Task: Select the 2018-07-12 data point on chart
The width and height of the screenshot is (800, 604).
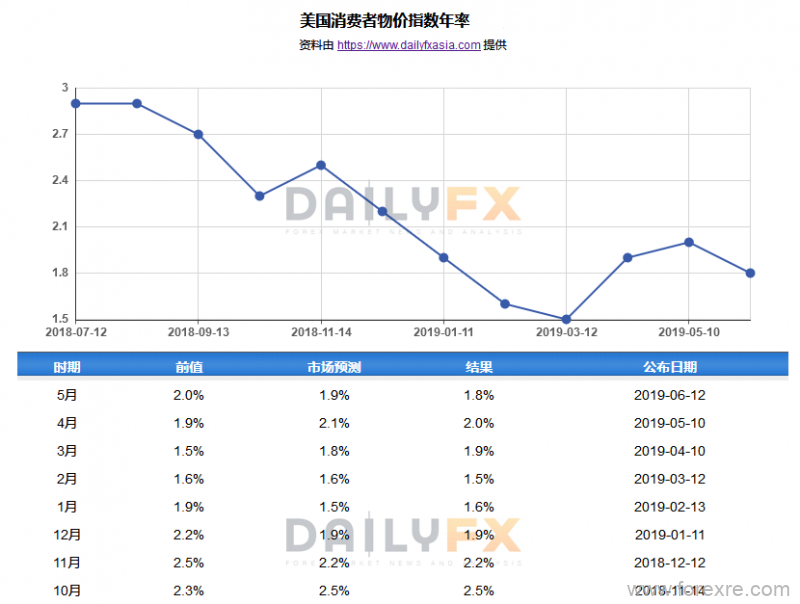Action: point(76,104)
